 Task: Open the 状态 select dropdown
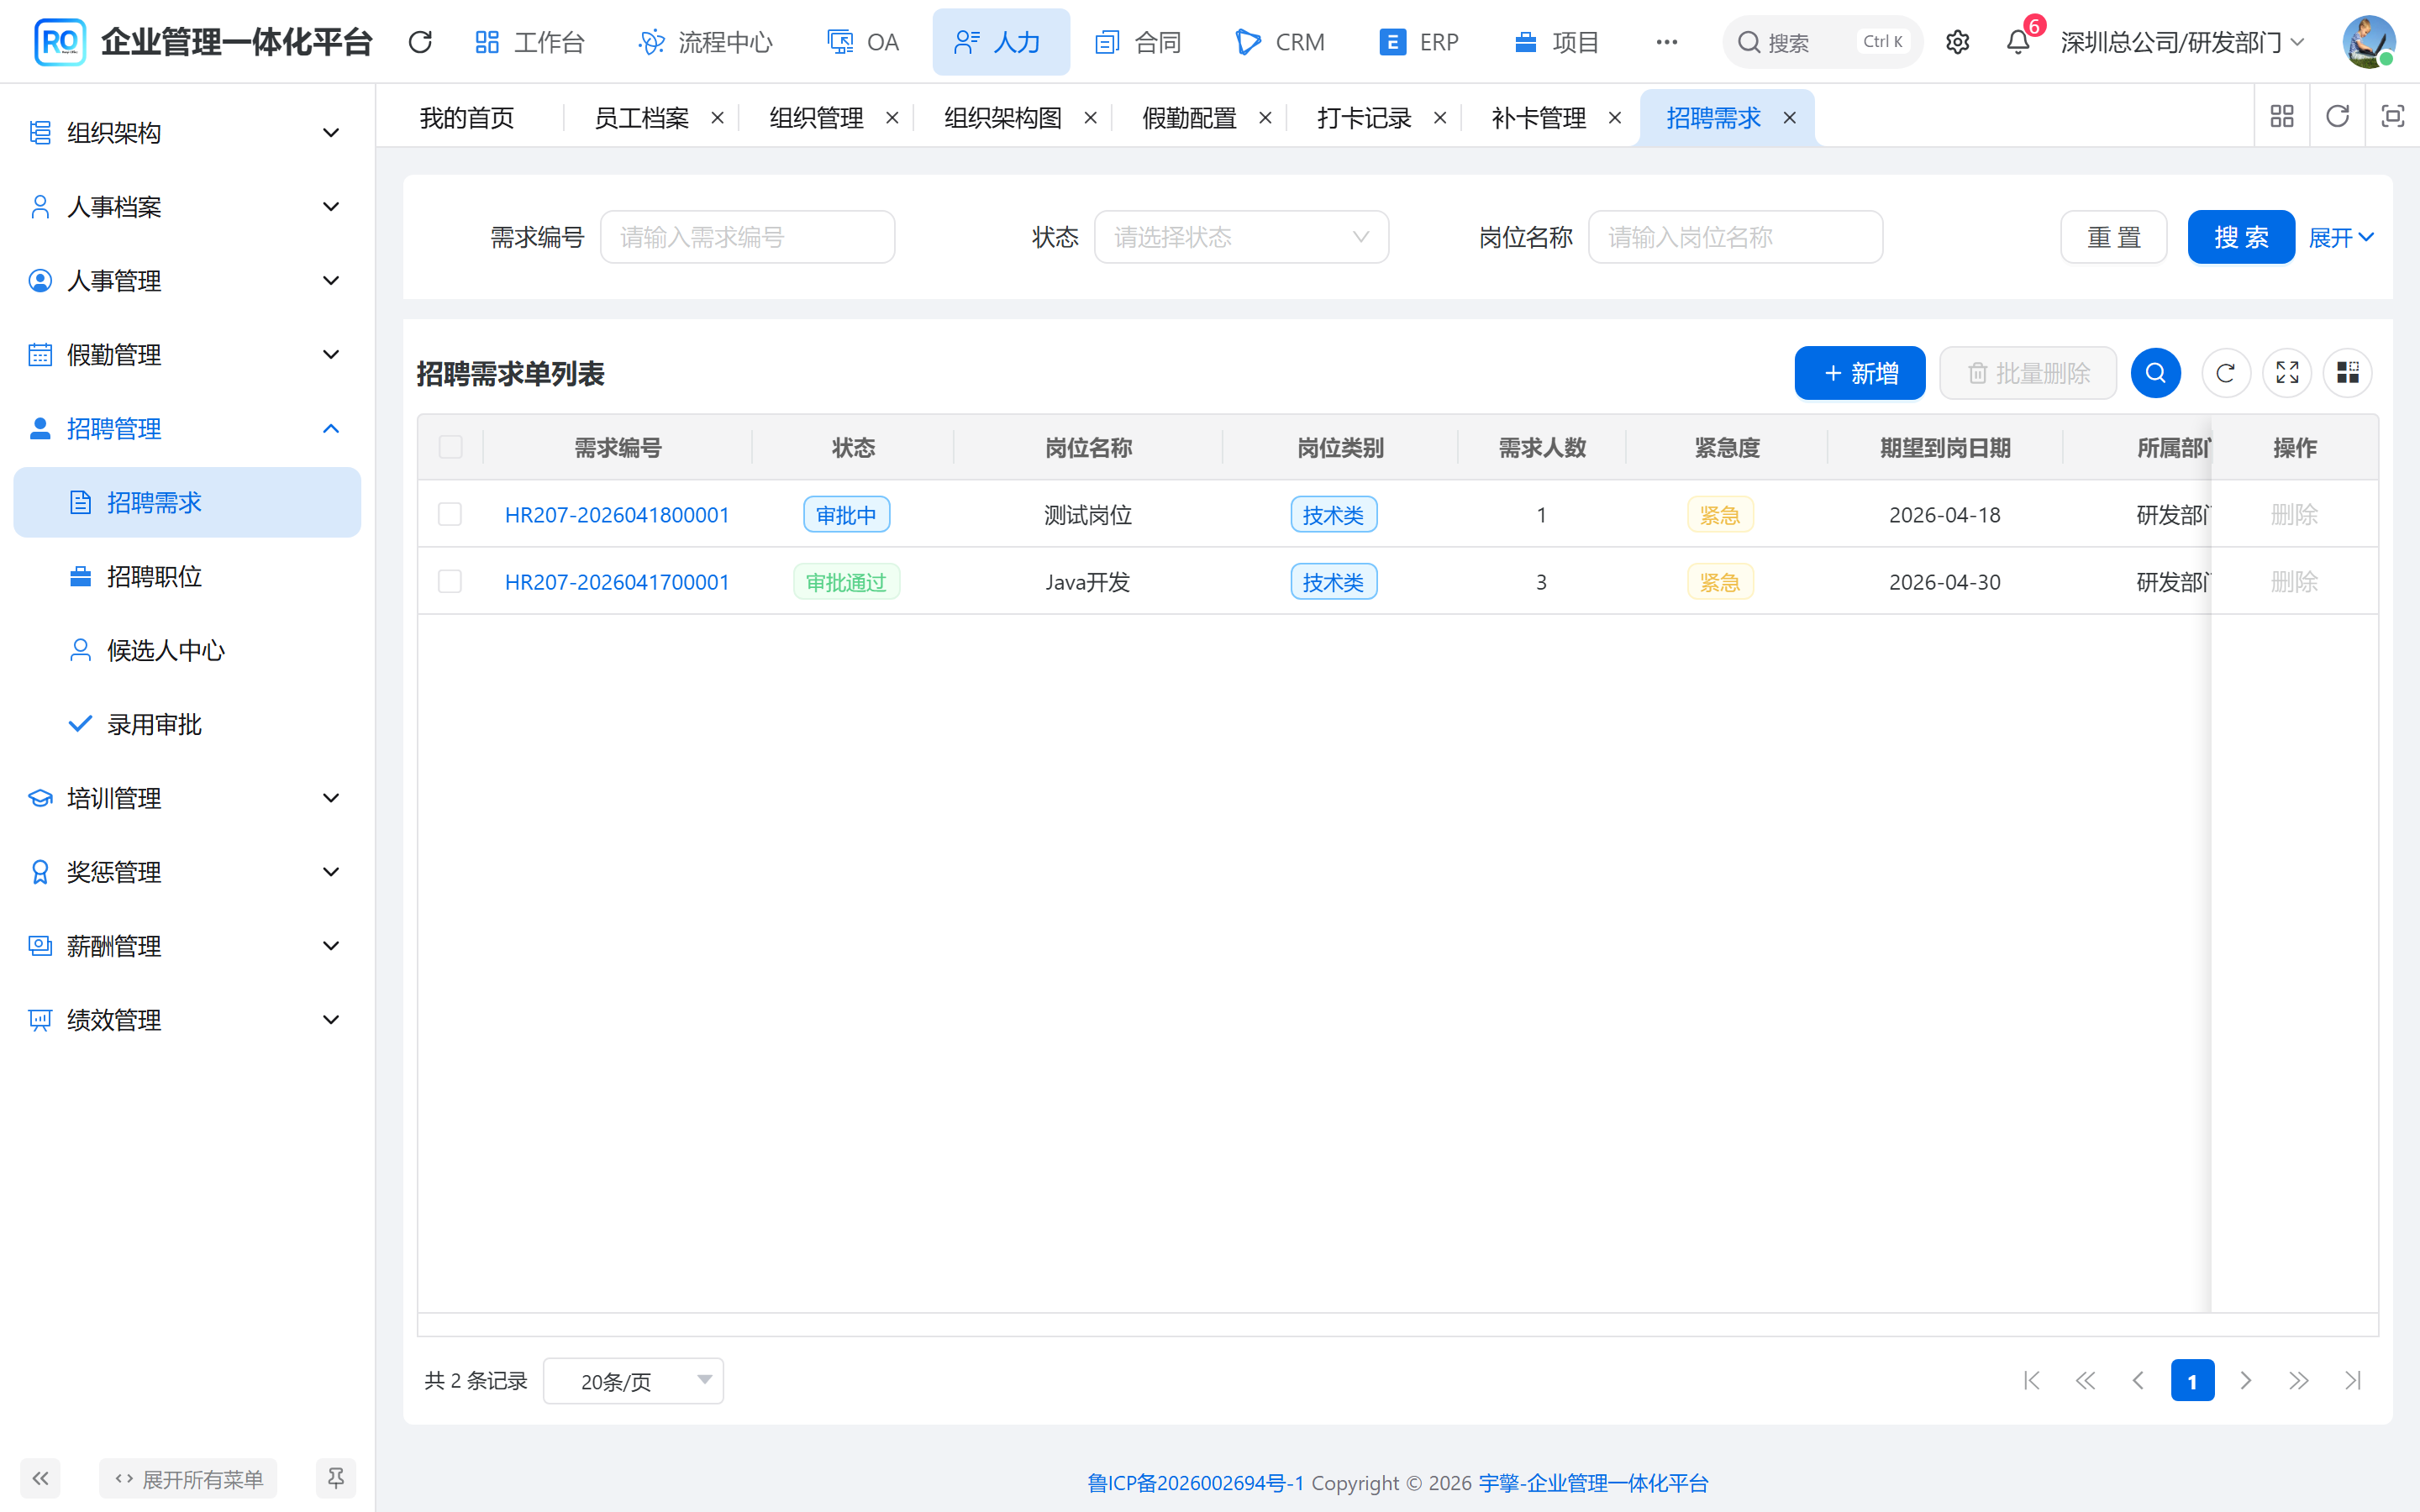point(1241,237)
